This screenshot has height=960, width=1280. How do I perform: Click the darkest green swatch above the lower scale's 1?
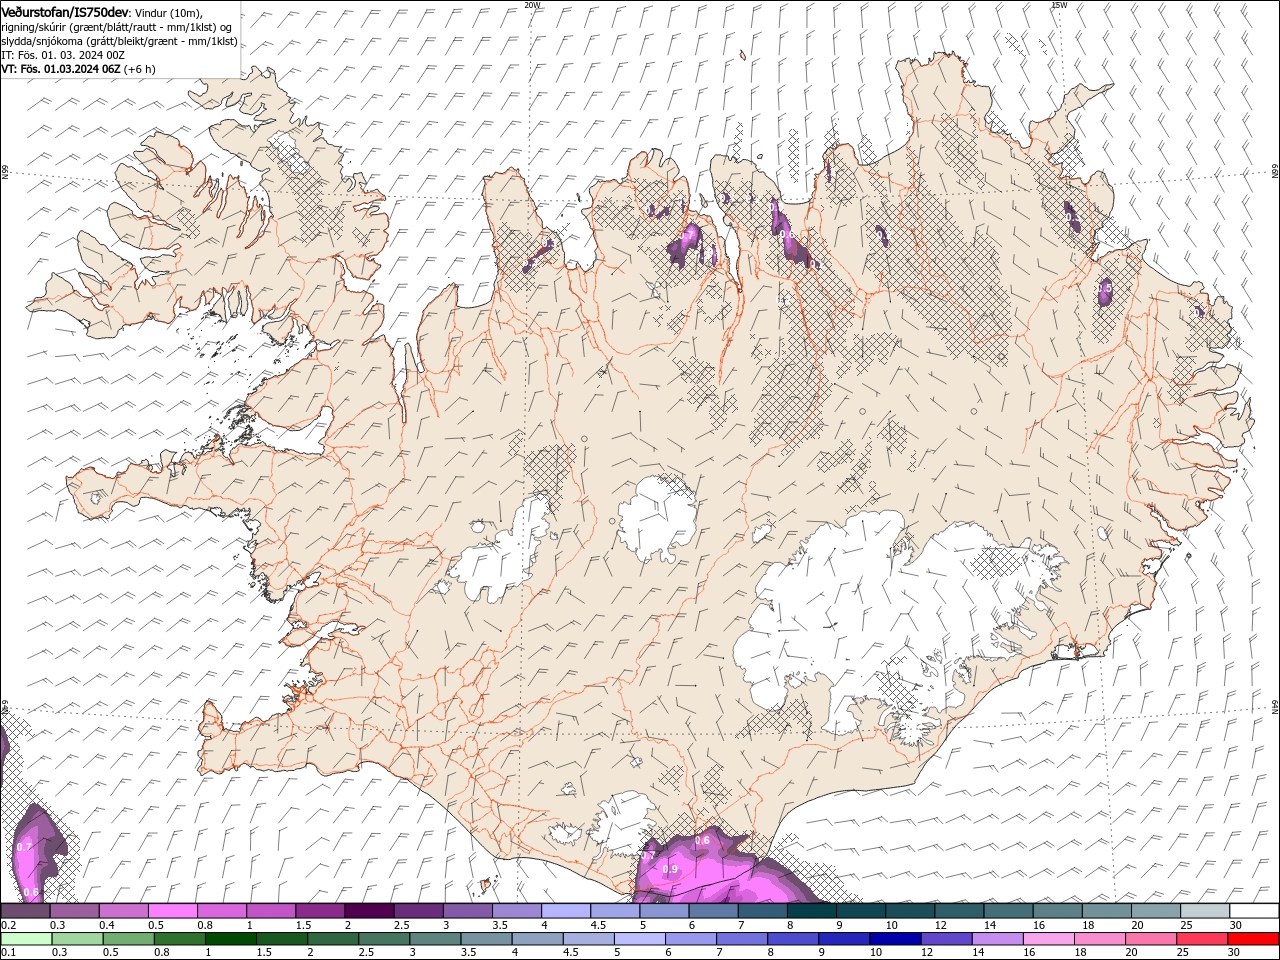tap(230, 939)
